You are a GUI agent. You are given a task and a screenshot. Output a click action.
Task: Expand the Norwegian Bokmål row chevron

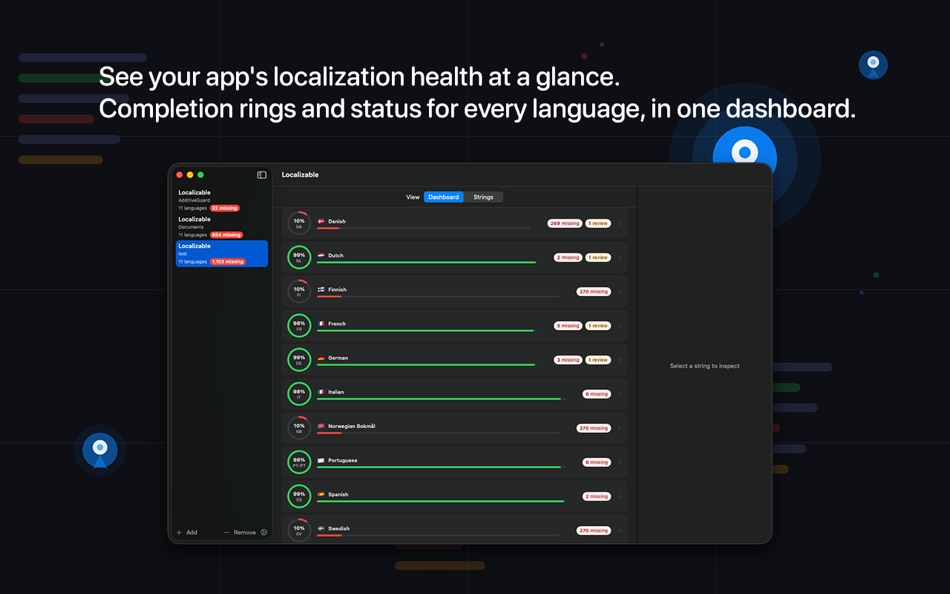pos(619,429)
